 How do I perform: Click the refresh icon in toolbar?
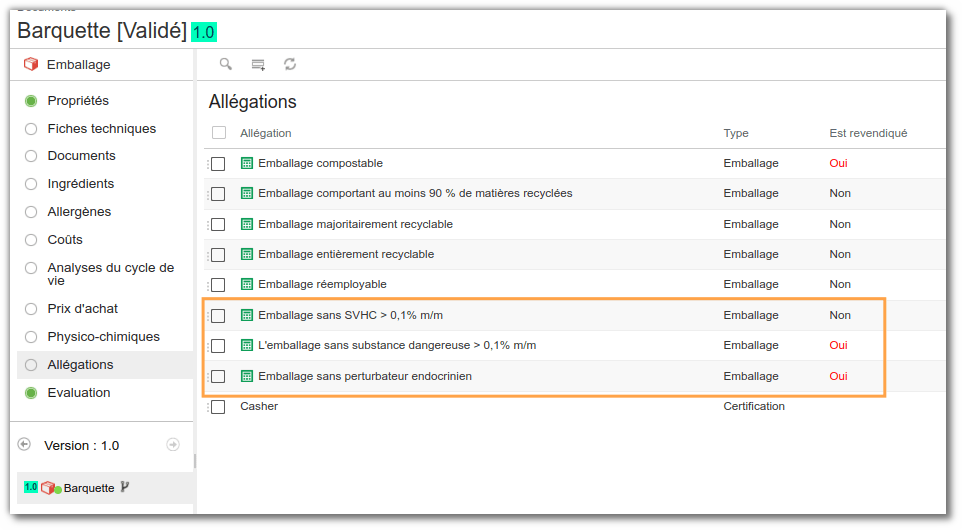290,64
